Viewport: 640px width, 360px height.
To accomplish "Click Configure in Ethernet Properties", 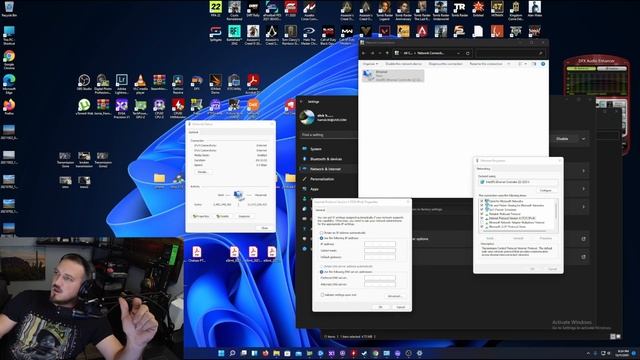I will click(x=546, y=190).
